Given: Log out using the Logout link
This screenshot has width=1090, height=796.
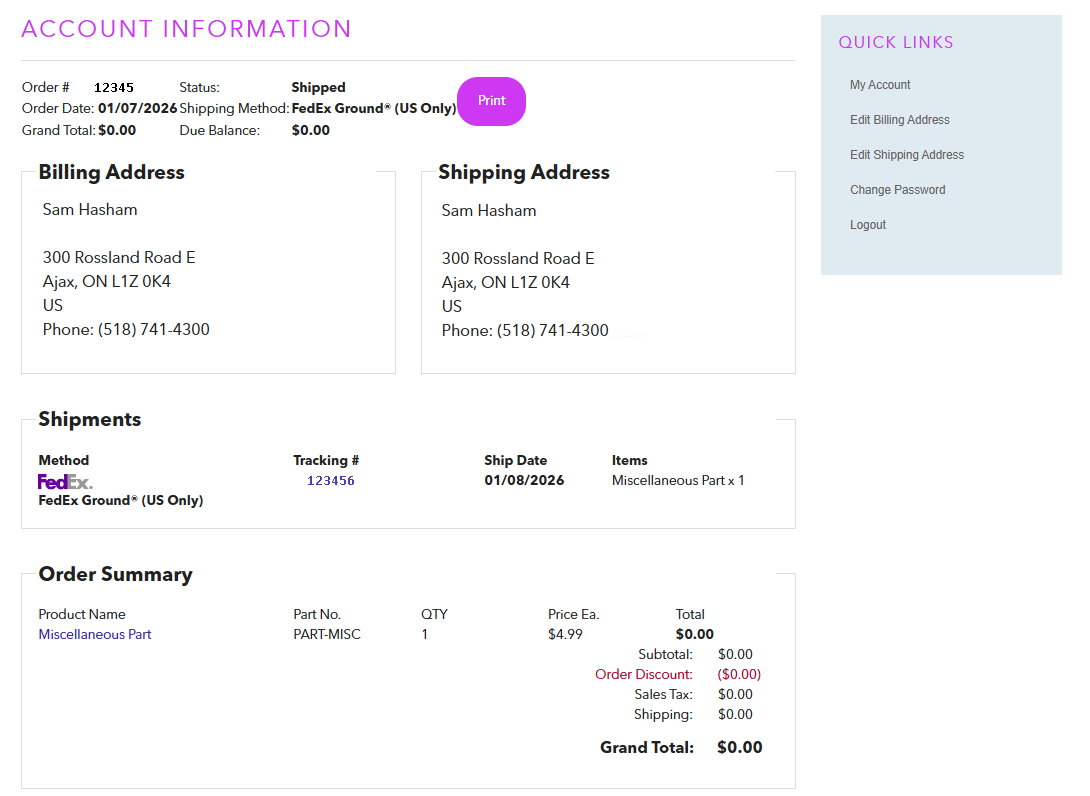Looking at the screenshot, I should tap(867, 225).
